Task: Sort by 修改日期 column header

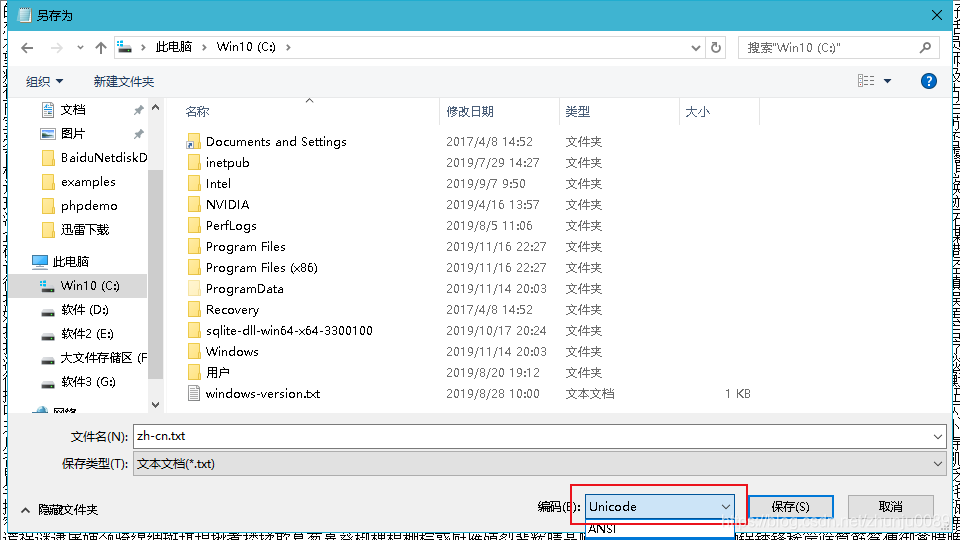Action: tap(470, 111)
